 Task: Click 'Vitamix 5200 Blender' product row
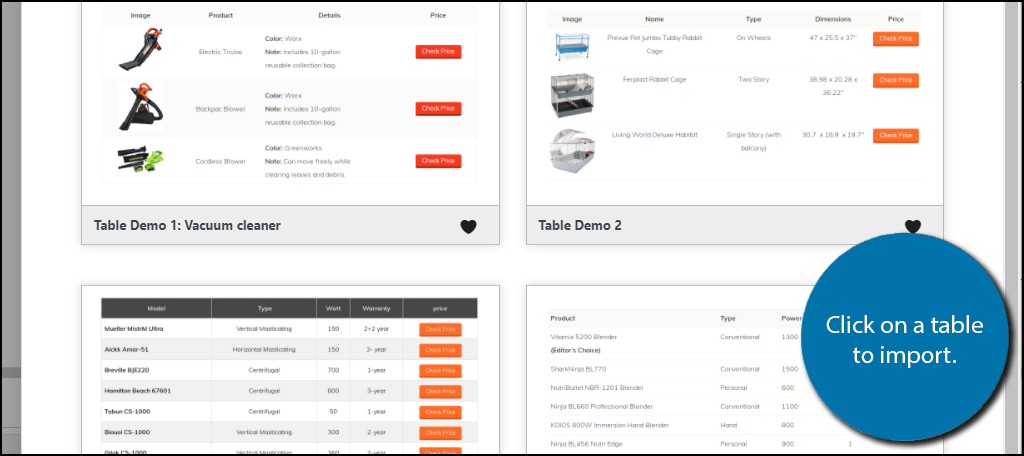click(583, 337)
